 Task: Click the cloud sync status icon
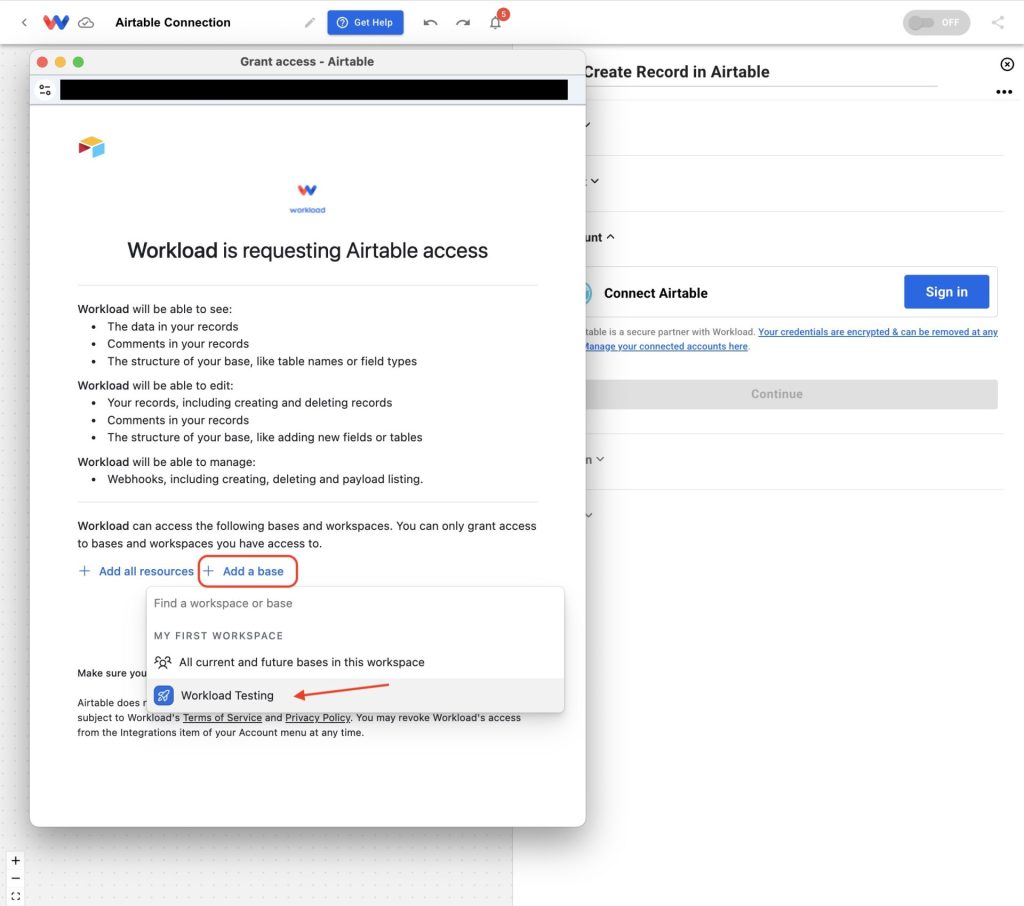pyautogui.click(x=86, y=23)
